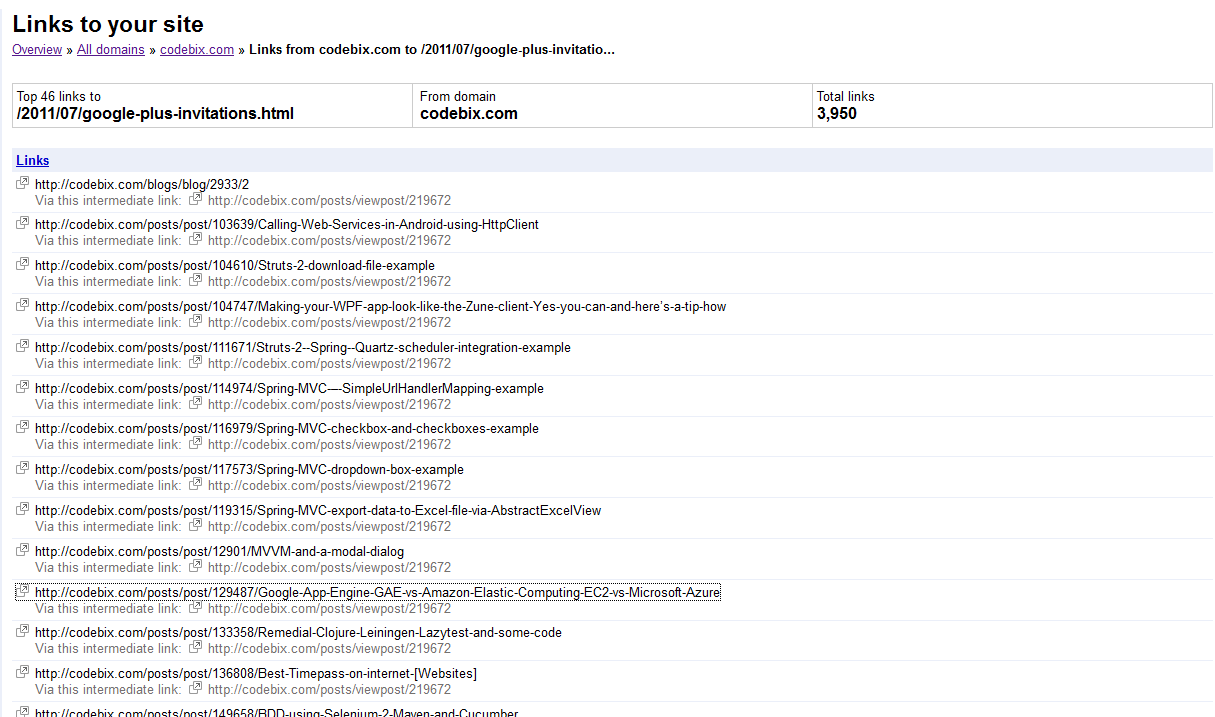Open the blogs/blog/2933/2 URL
Viewport: 1215px width, 717px height.
click(142, 184)
